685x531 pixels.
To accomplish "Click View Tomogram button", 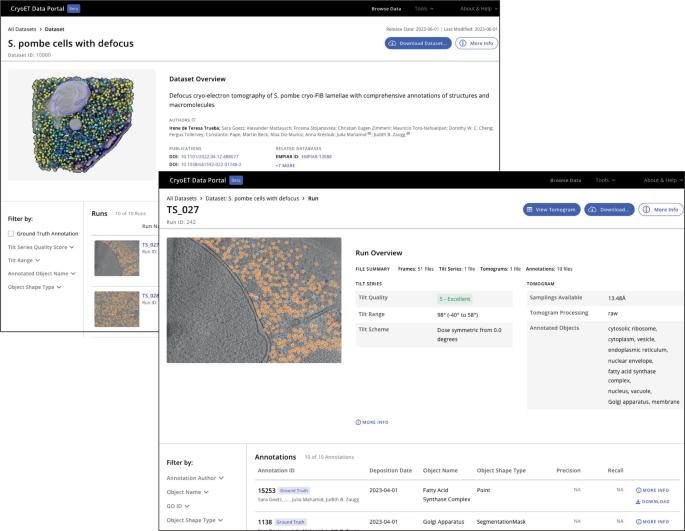I will (552, 210).
